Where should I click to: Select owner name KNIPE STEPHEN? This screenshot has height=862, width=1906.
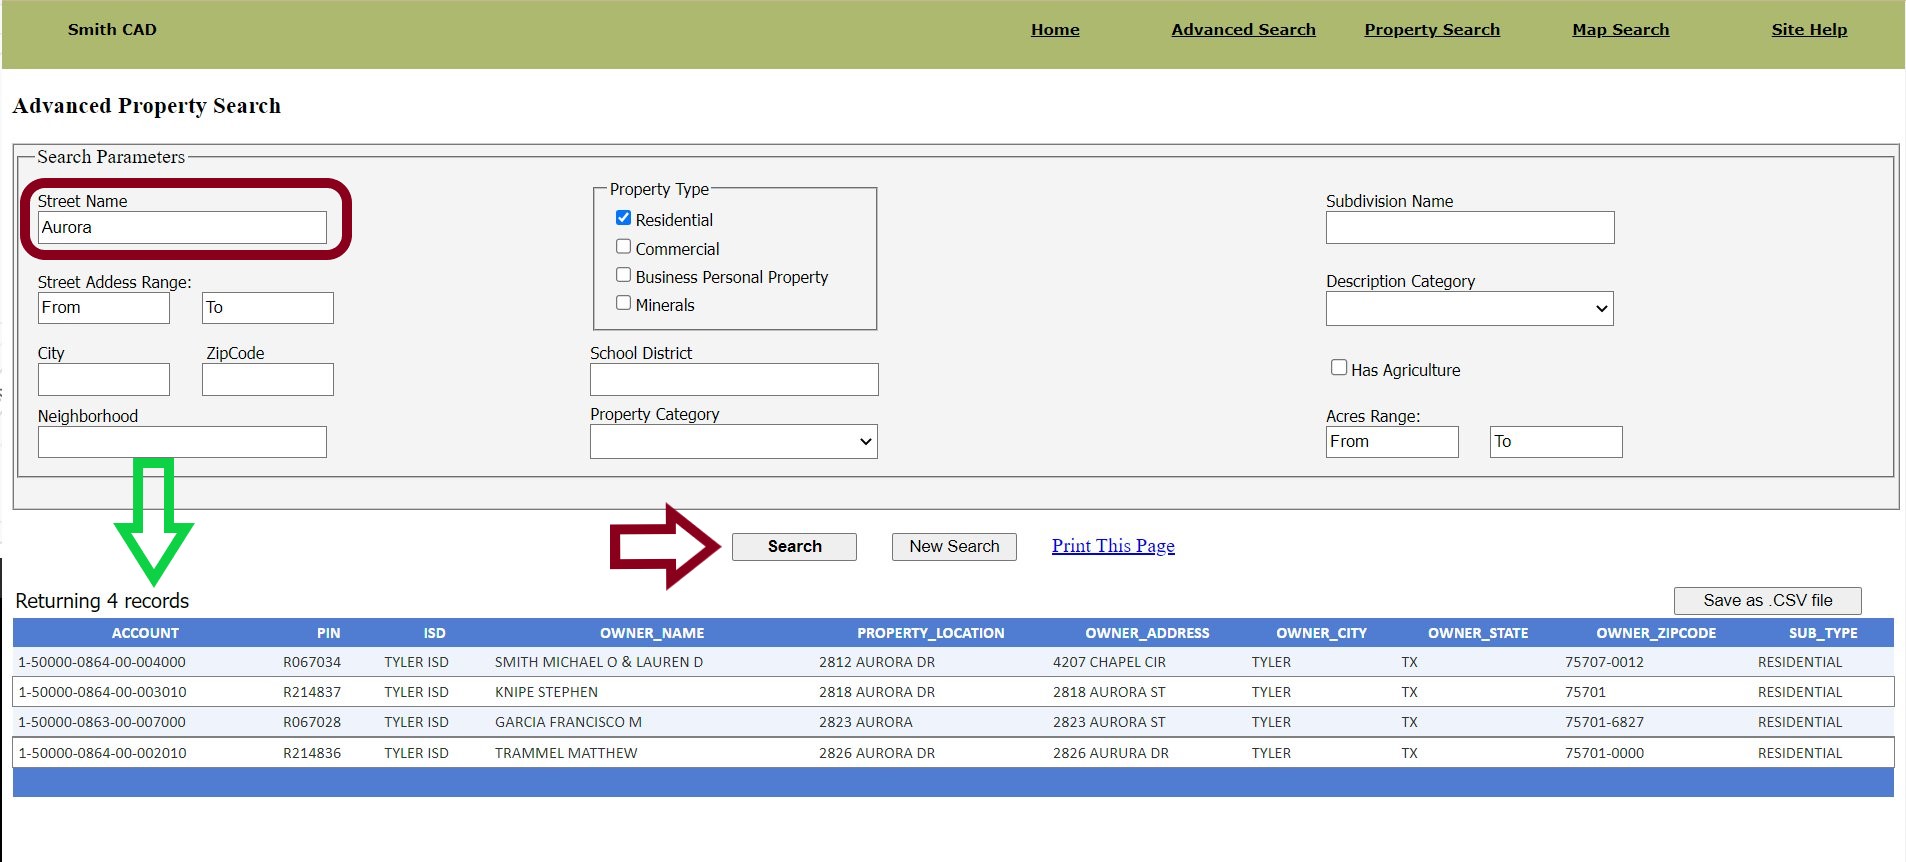(546, 692)
